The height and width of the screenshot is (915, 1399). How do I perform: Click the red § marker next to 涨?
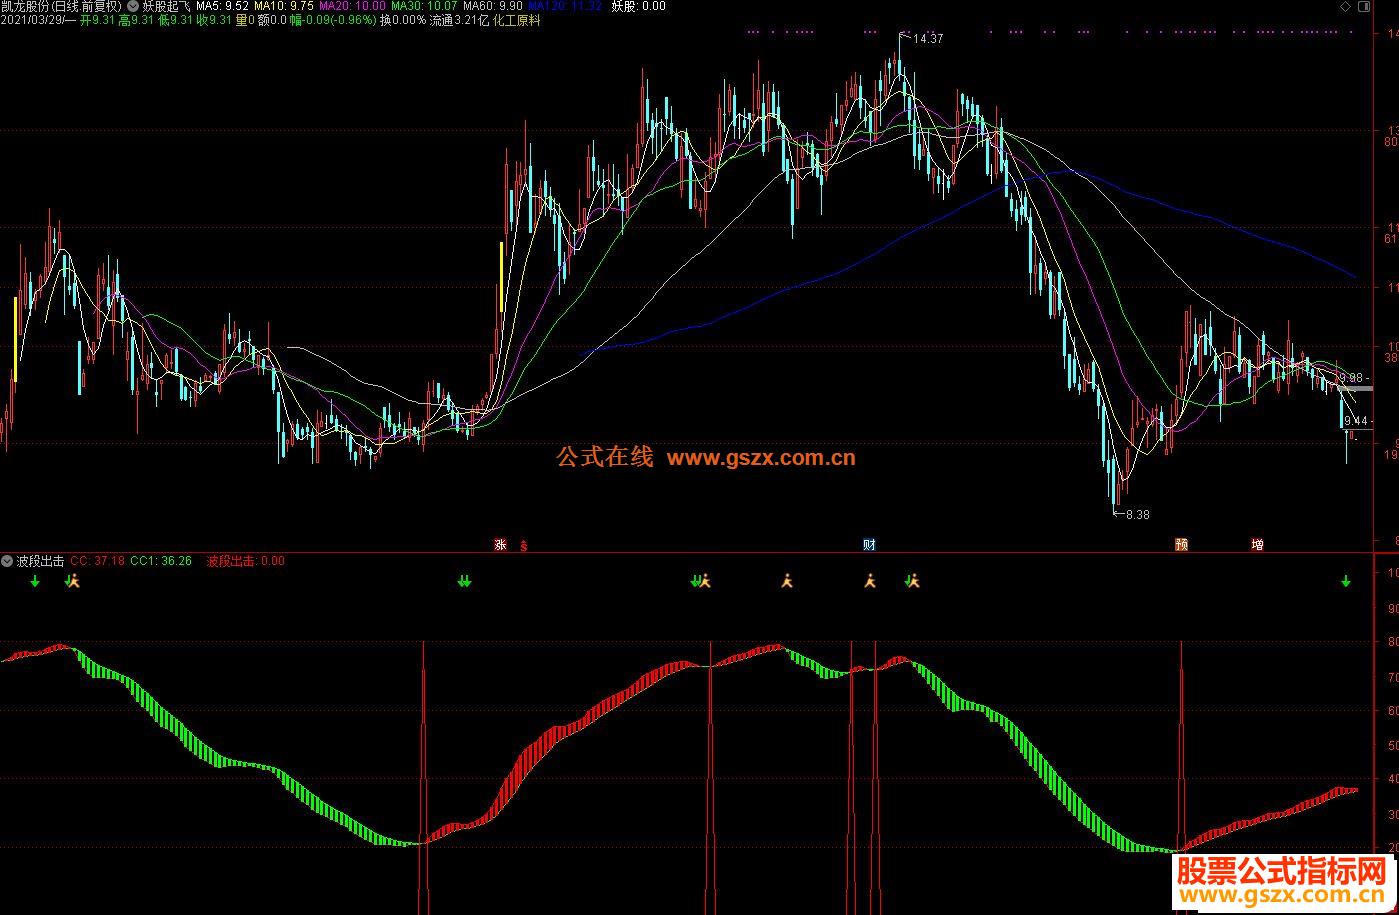pyautogui.click(x=523, y=546)
